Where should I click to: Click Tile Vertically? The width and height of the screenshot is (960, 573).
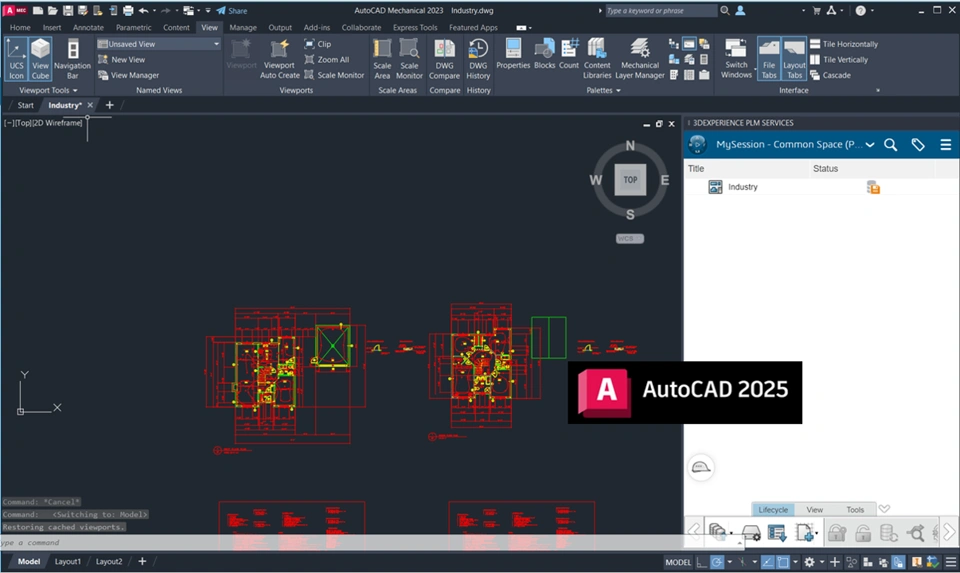point(839,59)
